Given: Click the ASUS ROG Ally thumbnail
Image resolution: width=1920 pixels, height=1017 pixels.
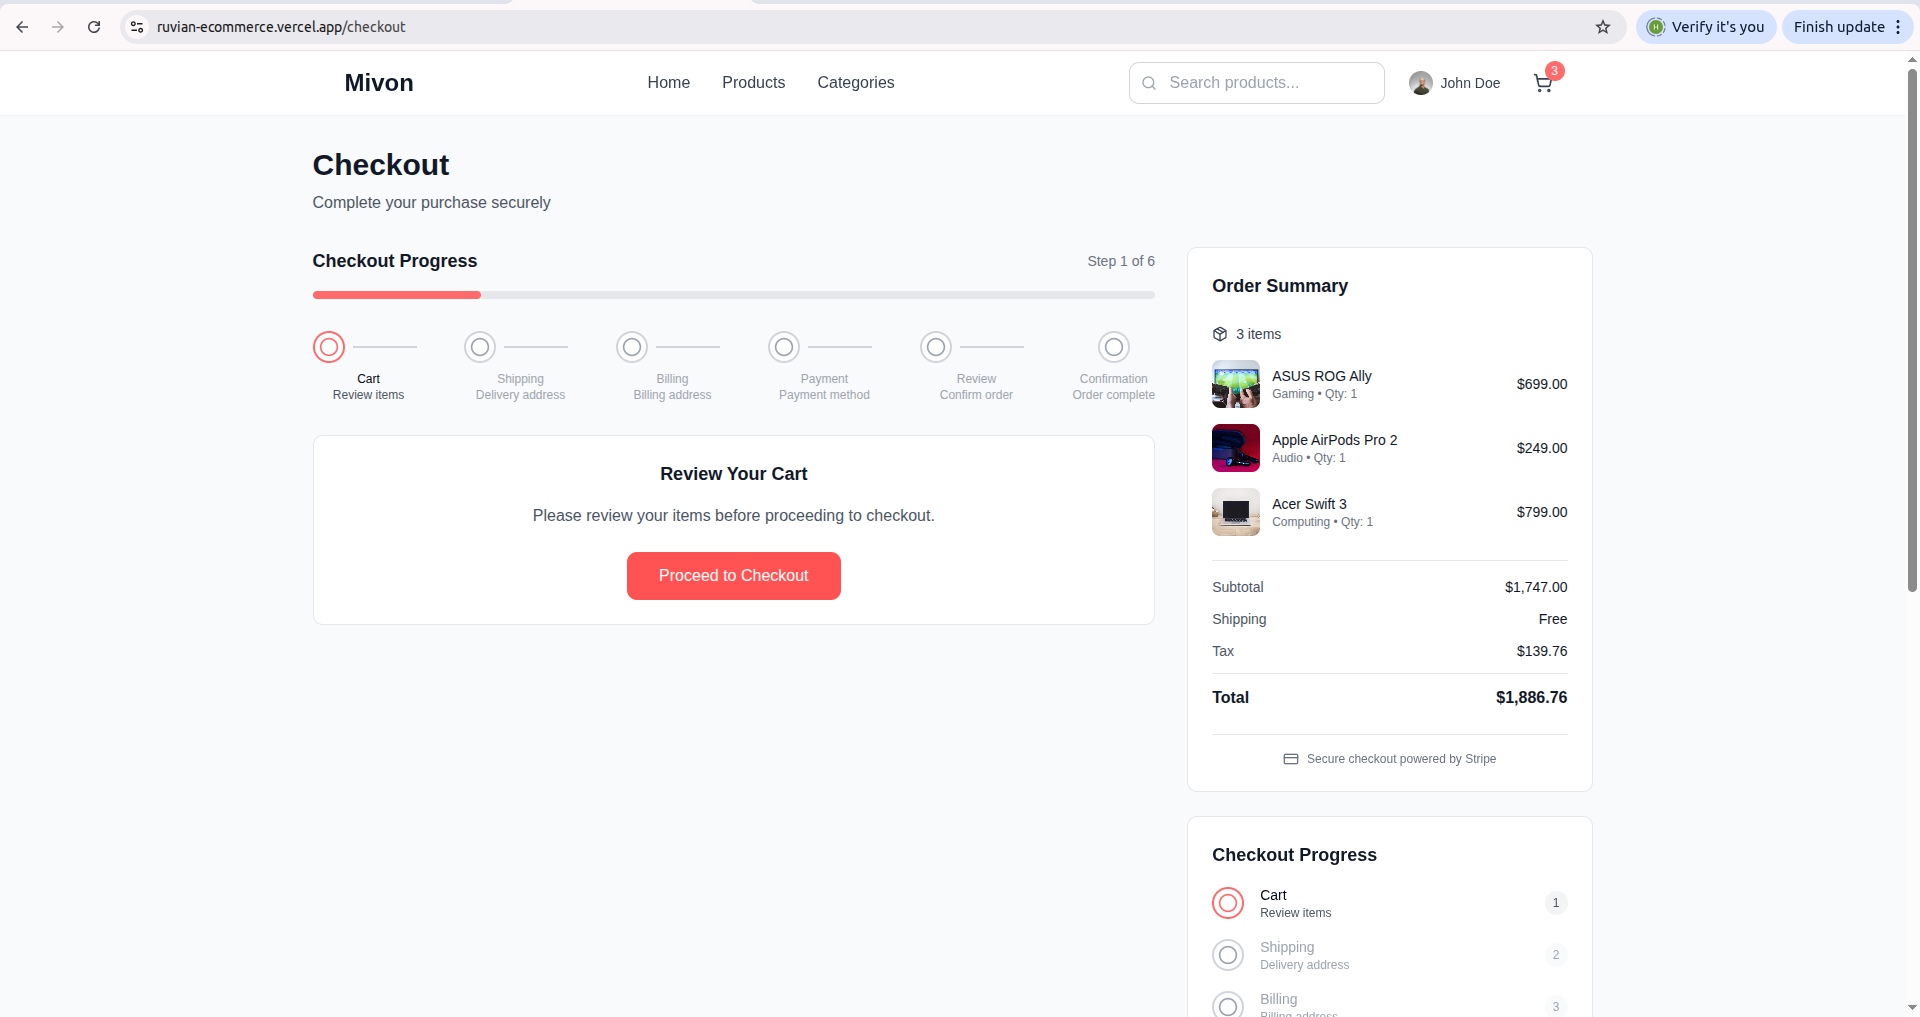Looking at the screenshot, I should (x=1236, y=384).
